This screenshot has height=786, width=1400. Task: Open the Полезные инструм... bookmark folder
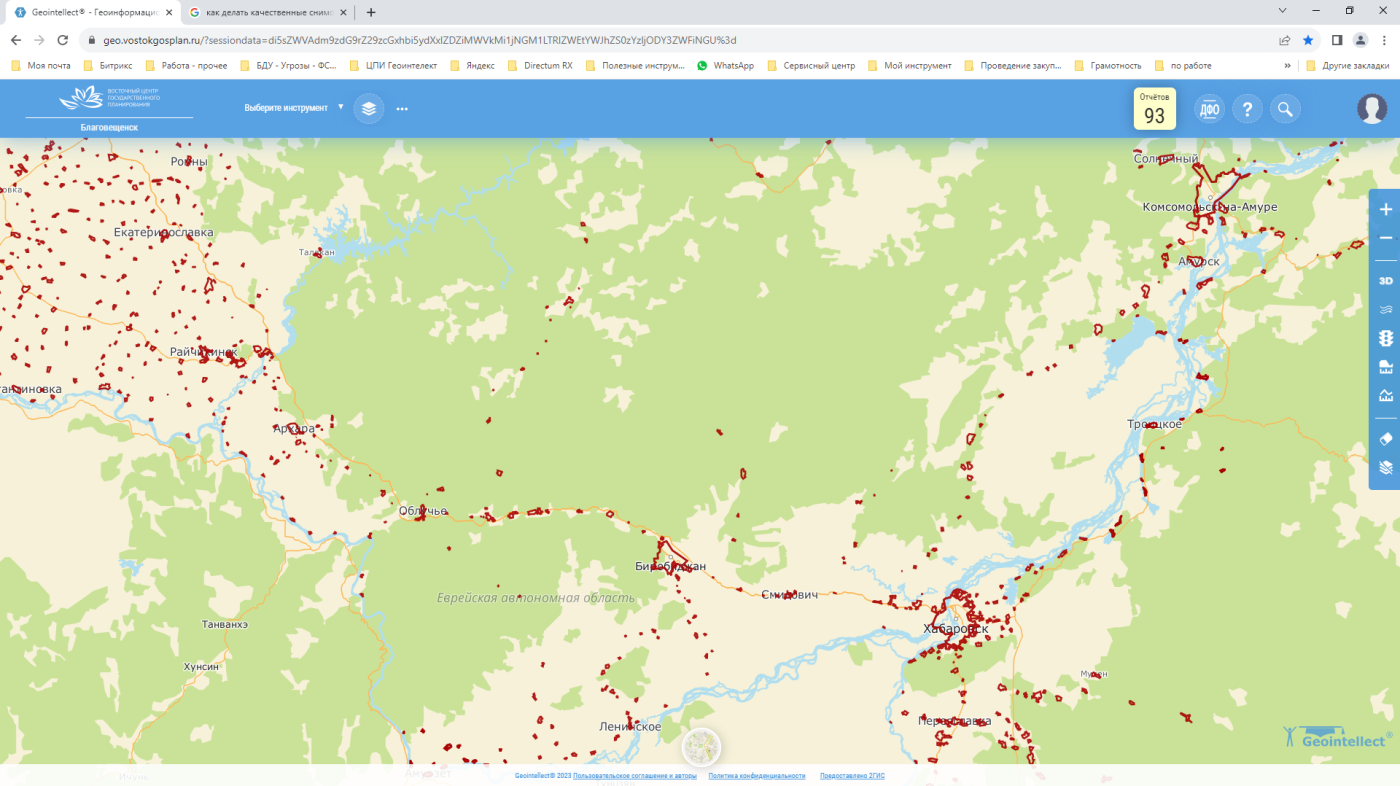click(x=635, y=65)
